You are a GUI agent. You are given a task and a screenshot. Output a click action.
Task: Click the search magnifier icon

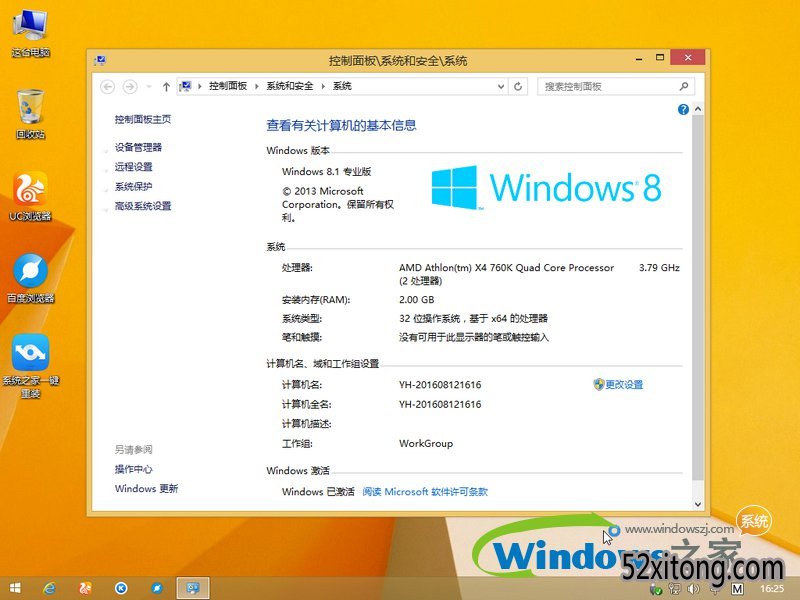[x=684, y=86]
